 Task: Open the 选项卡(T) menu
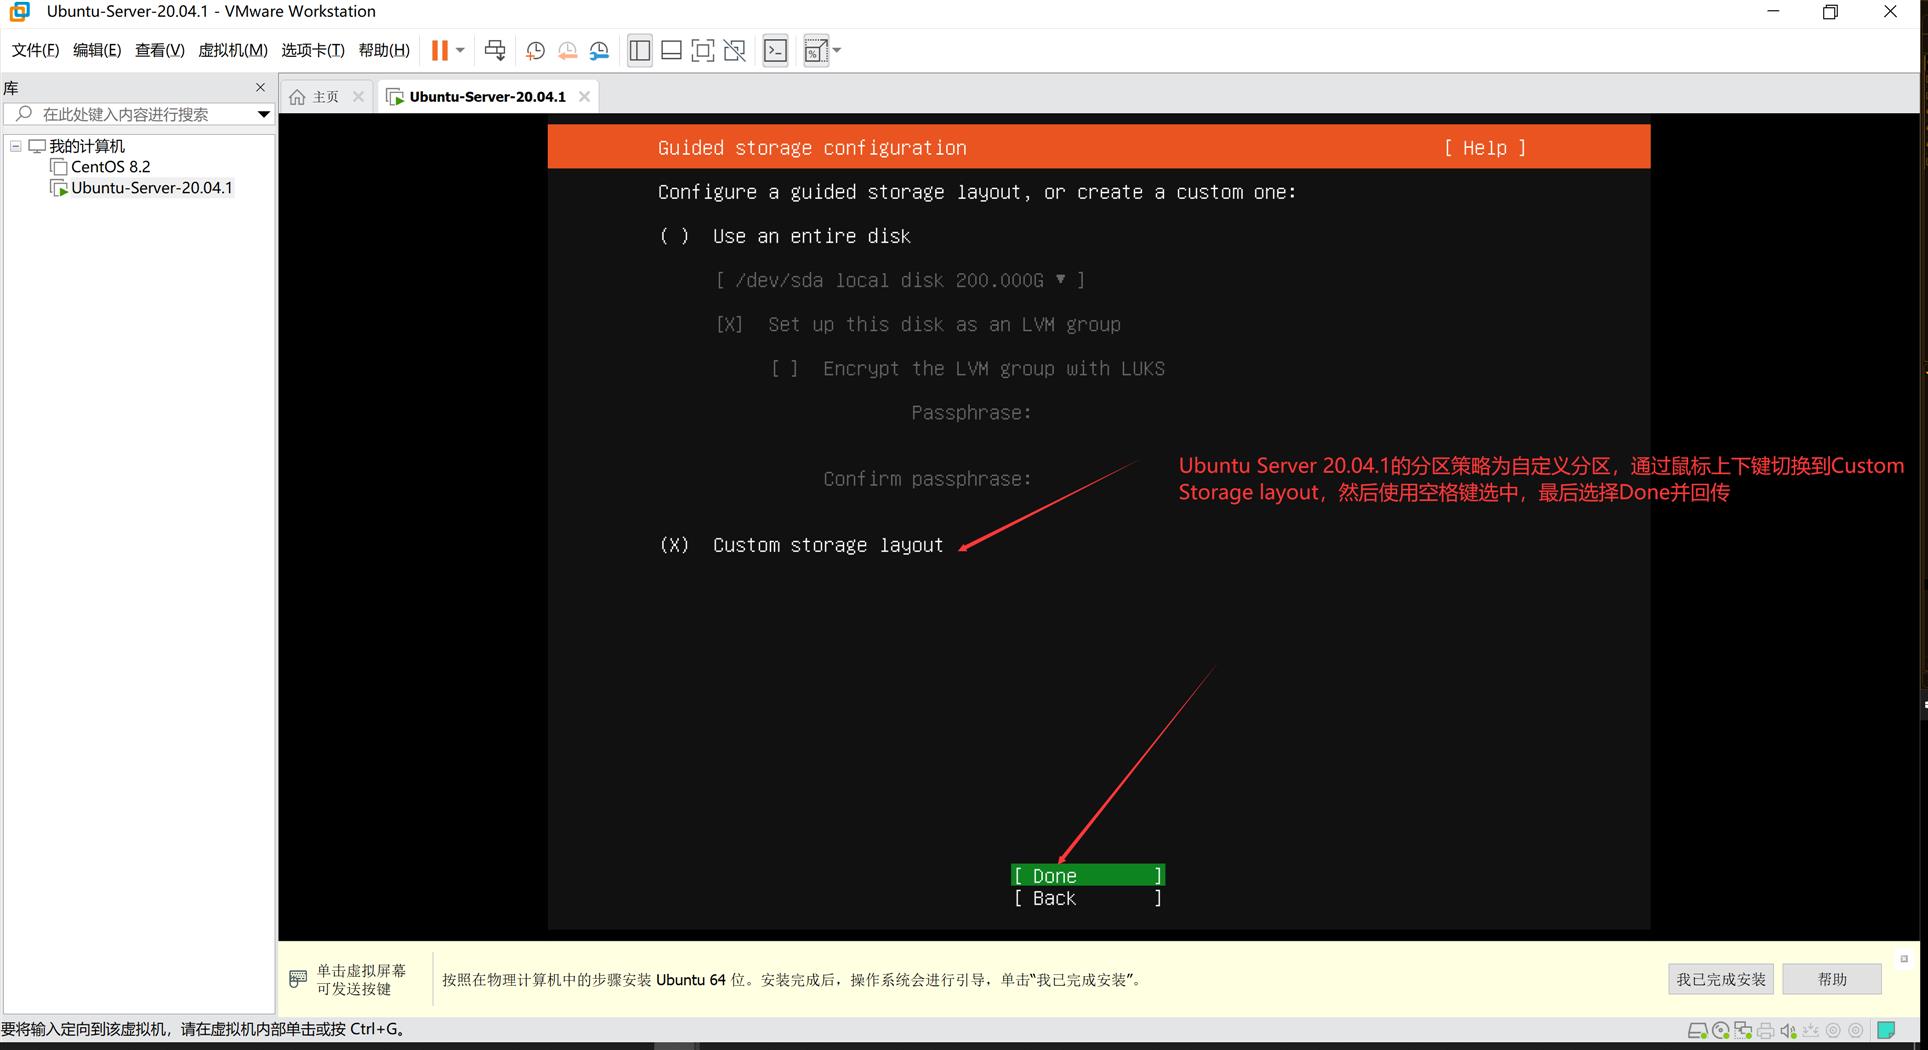313,50
